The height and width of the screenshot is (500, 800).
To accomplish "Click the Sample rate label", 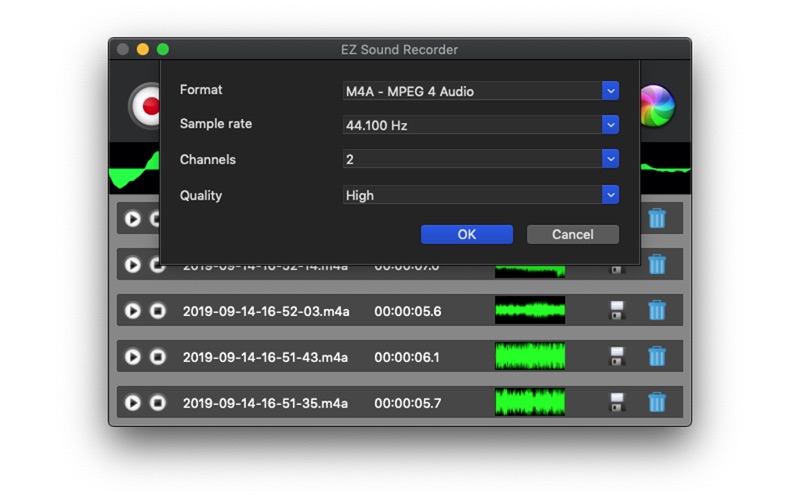I will tap(216, 124).
